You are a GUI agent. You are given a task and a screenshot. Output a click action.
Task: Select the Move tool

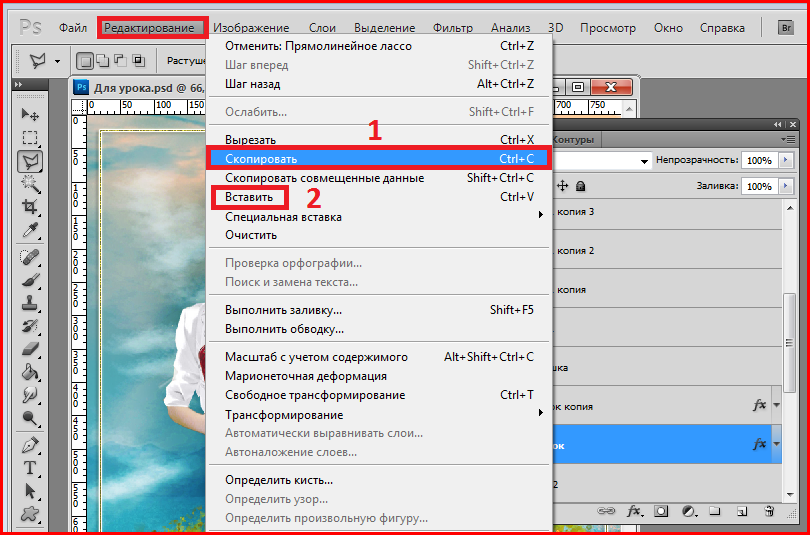pos(30,114)
